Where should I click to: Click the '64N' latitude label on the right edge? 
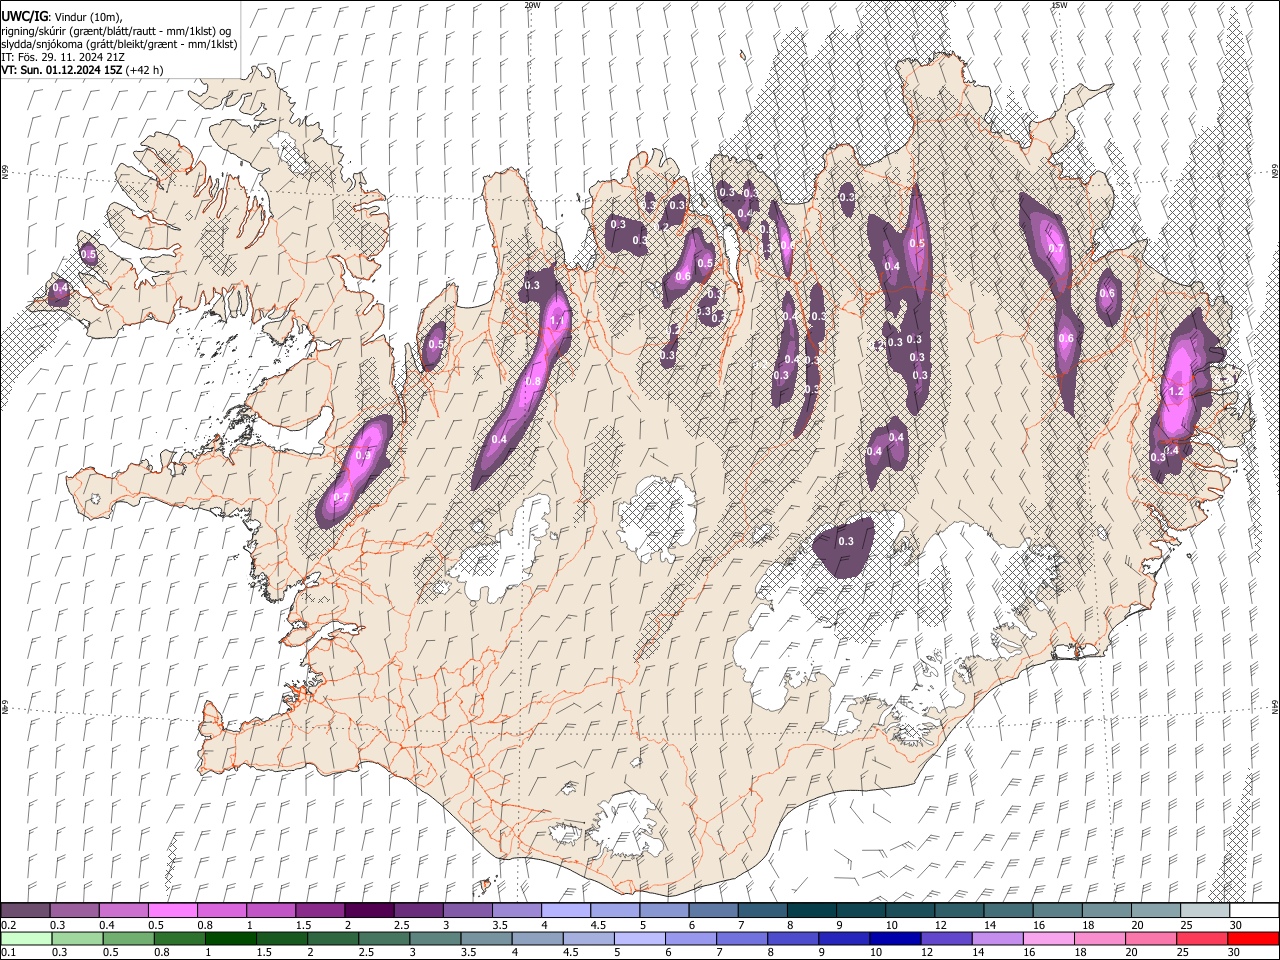(x=1275, y=706)
